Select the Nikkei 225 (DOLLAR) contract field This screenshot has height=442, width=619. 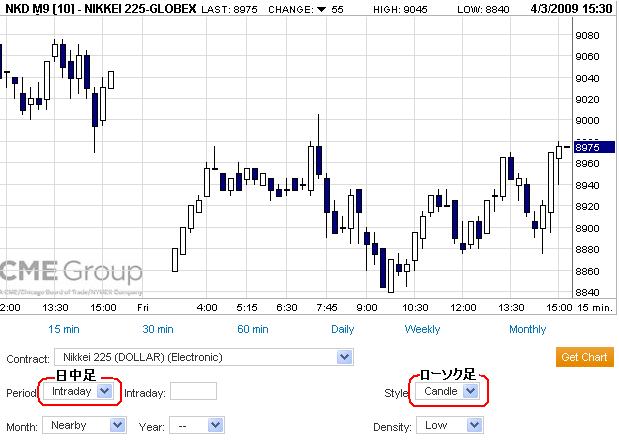point(204,357)
